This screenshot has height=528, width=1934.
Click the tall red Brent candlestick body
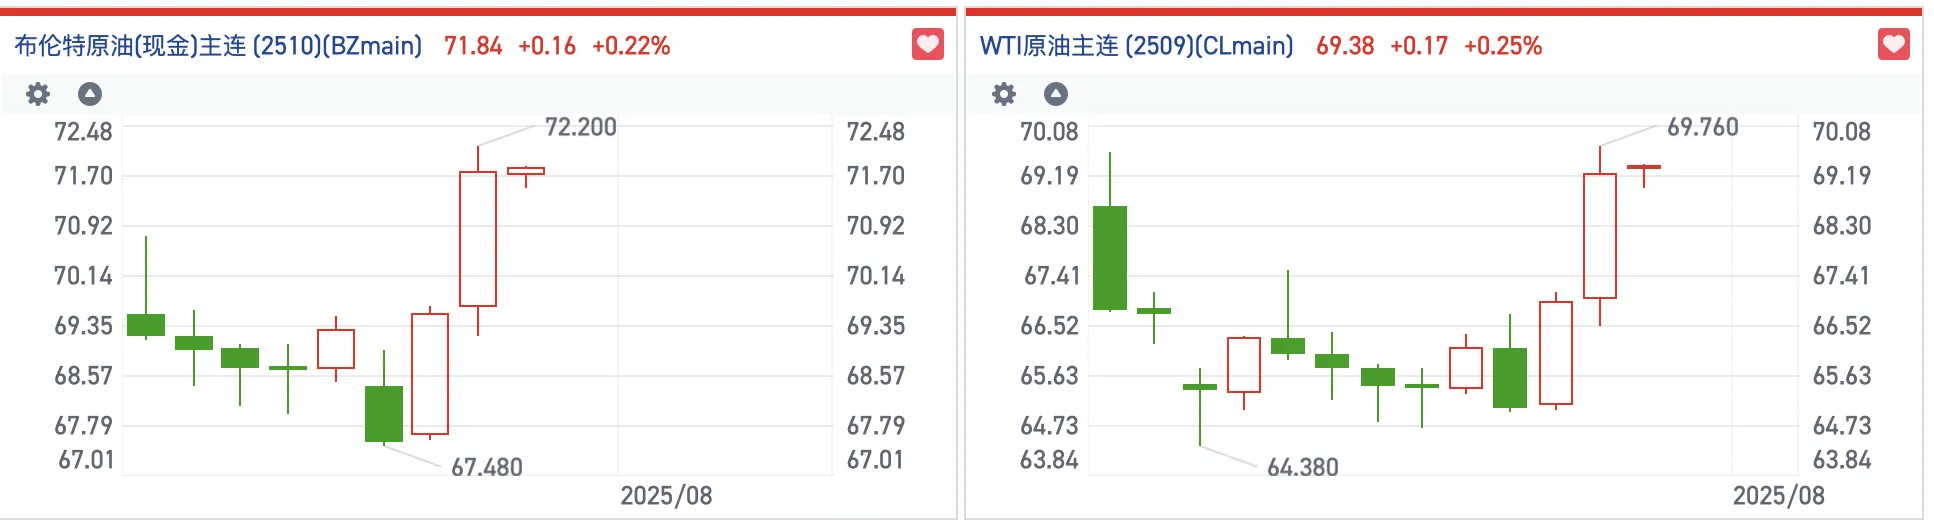click(x=478, y=239)
